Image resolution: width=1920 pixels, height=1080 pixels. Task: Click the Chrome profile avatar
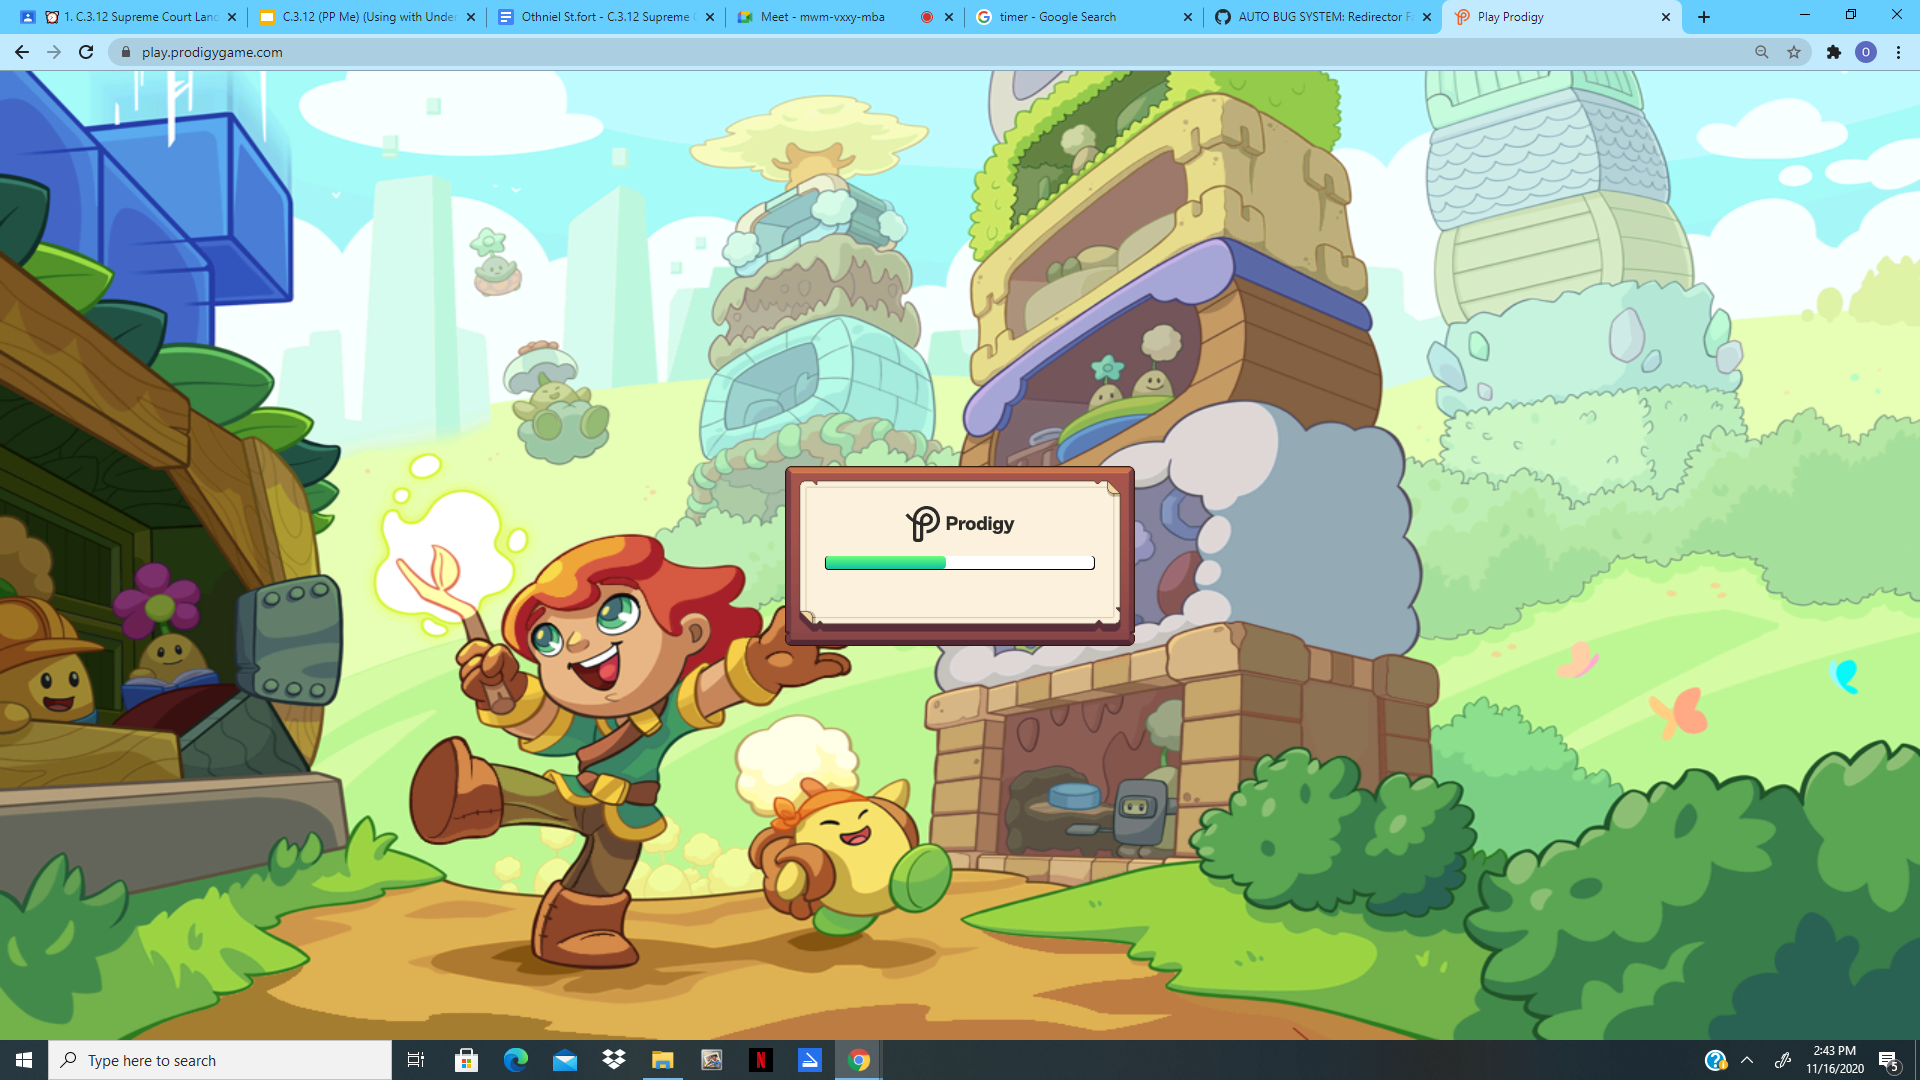[1866, 52]
